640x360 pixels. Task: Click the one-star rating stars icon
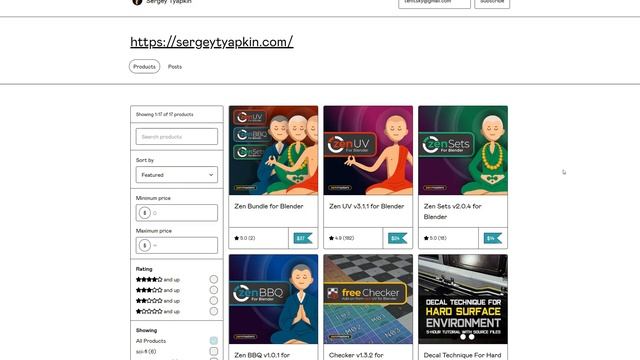(149, 311)
